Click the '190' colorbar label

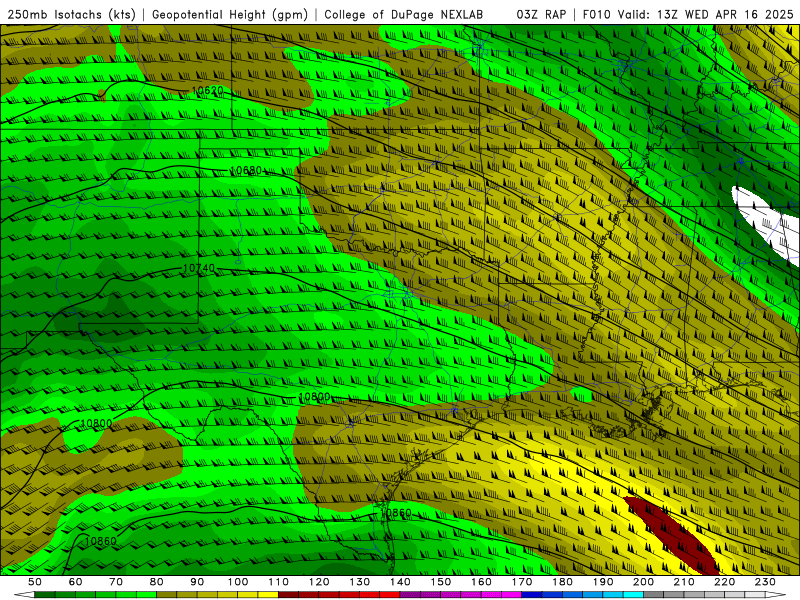tap(603, 582)
